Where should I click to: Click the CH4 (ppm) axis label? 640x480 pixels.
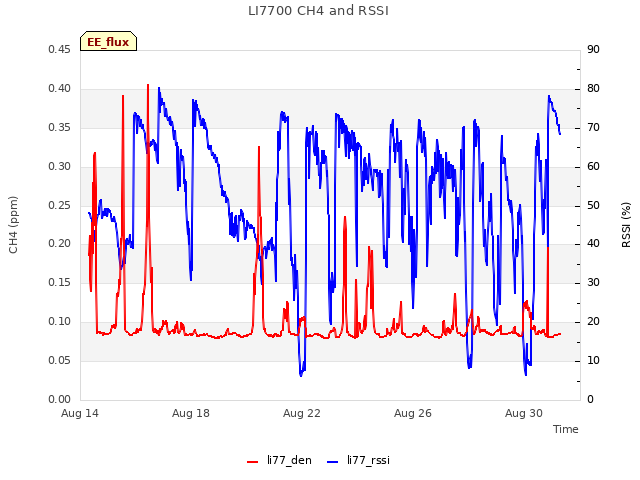[13, 225]
